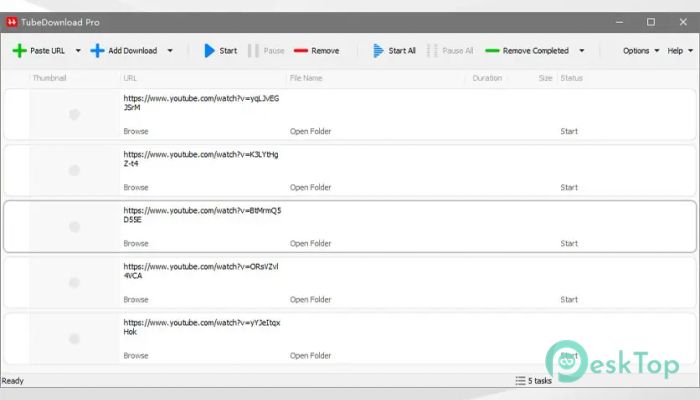Click Browse for the ORsVZvl4VCA video
Viewport: 700px width, 400px height.
[x=136, y=300]
